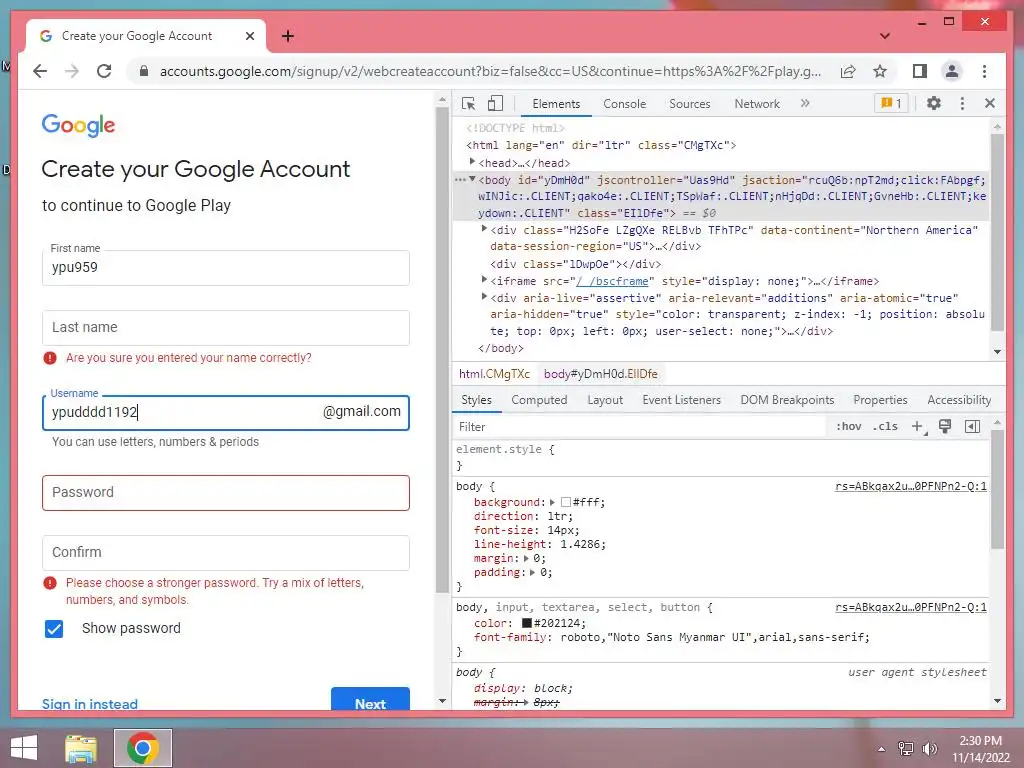This screenshot has height=768, width=1024.
Task: Click the share this page icon
Action: [848, 71]
